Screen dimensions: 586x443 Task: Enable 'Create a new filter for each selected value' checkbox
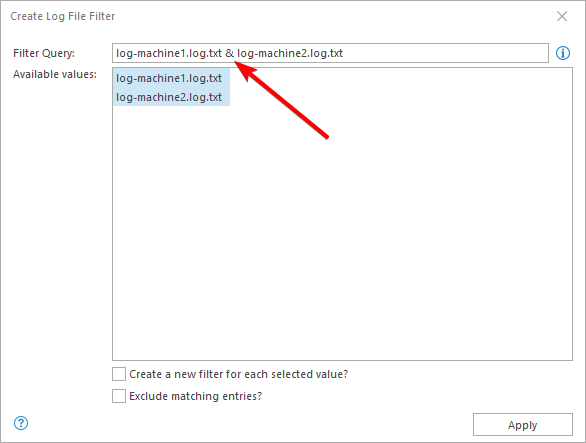pyautogui.click(x=119, y=374)
